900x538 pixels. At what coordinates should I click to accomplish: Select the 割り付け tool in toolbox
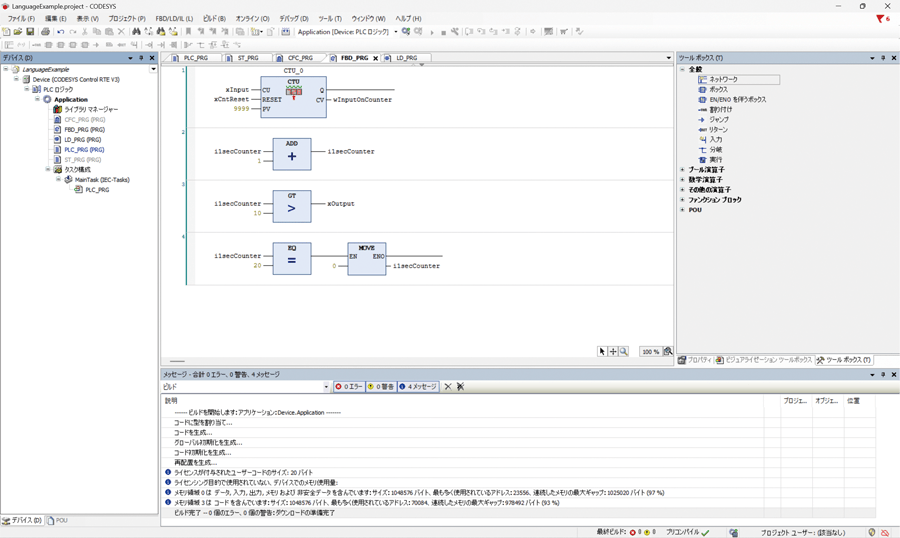[720, 110]
